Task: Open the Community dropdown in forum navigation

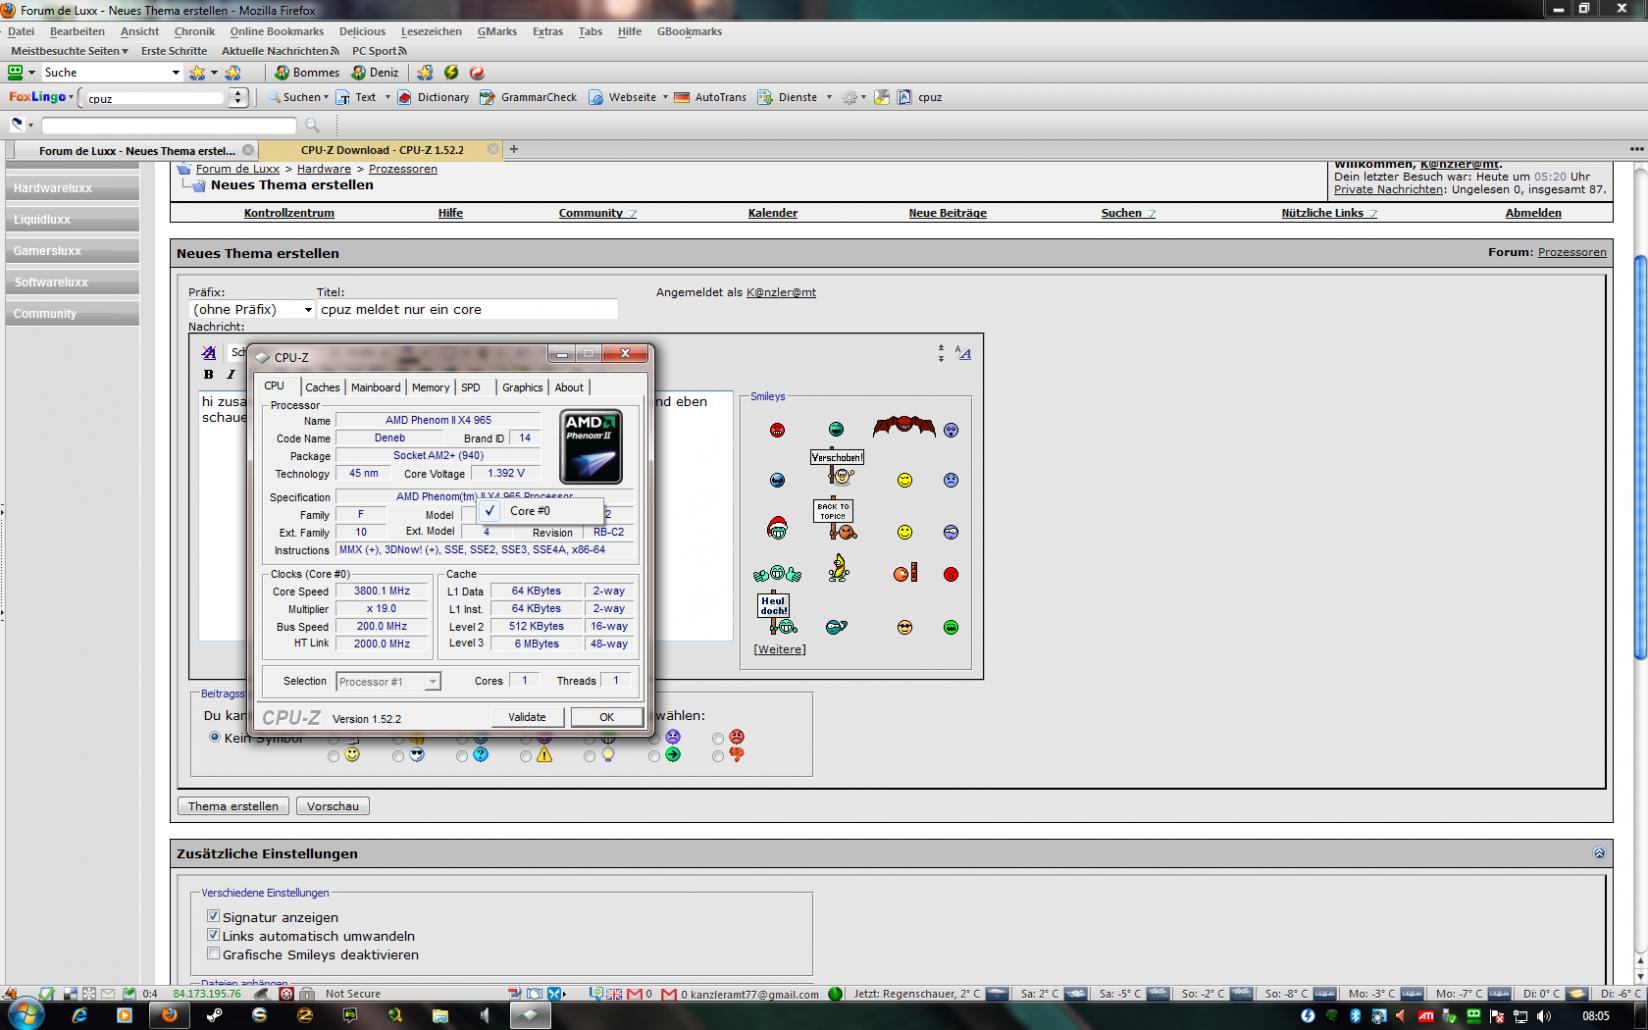Action: pyautogui.click(x=597, y=213)
